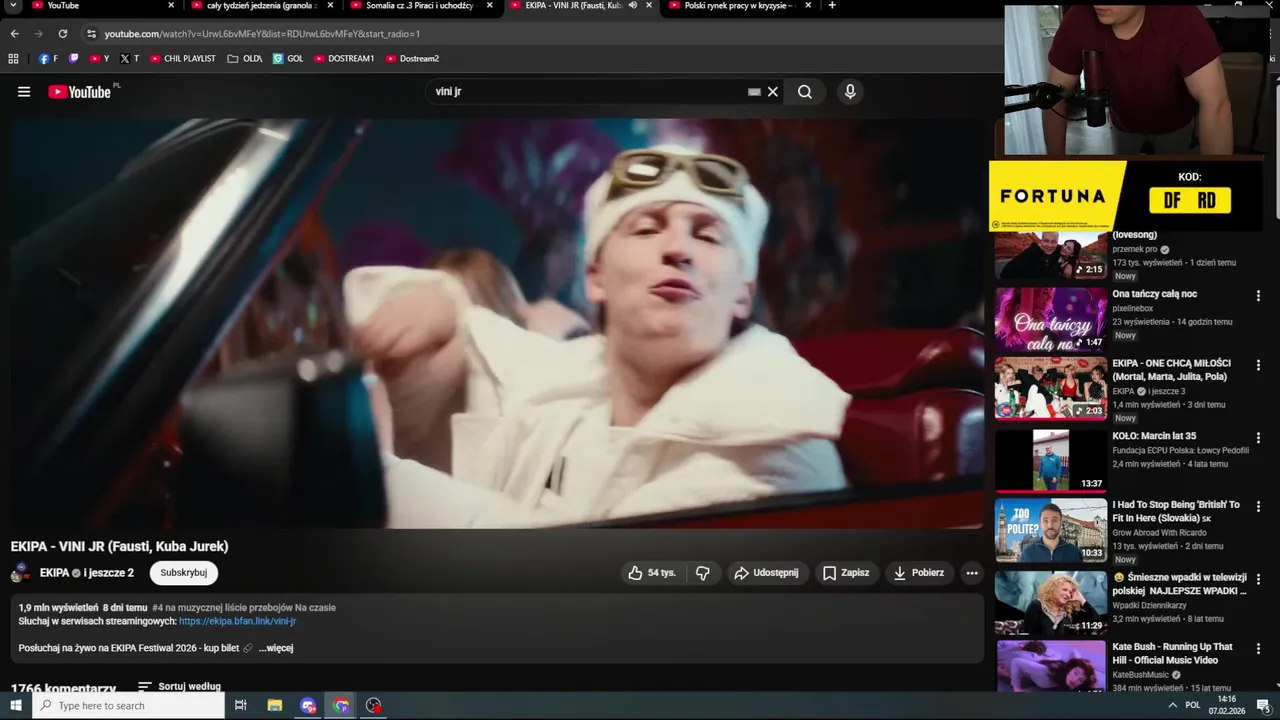Open the Sortuj według comment sorting

(179, 687)
